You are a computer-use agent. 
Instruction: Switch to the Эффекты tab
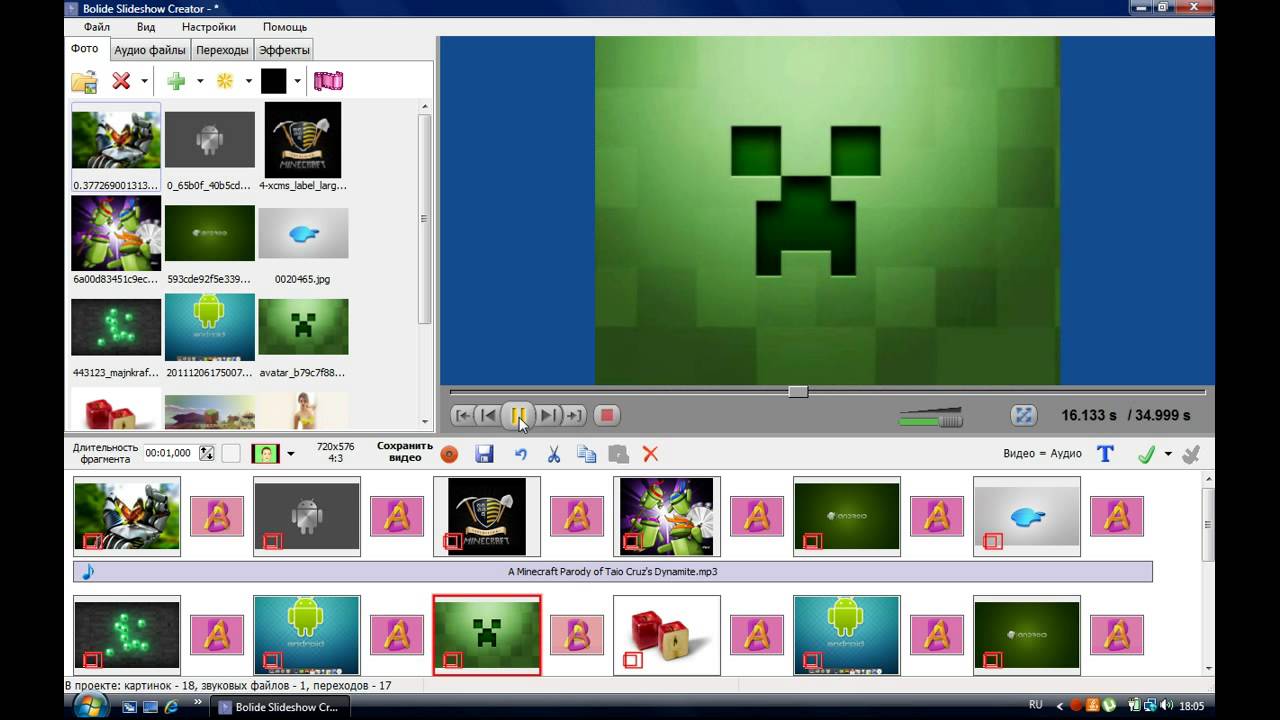[x=284, y=50]
